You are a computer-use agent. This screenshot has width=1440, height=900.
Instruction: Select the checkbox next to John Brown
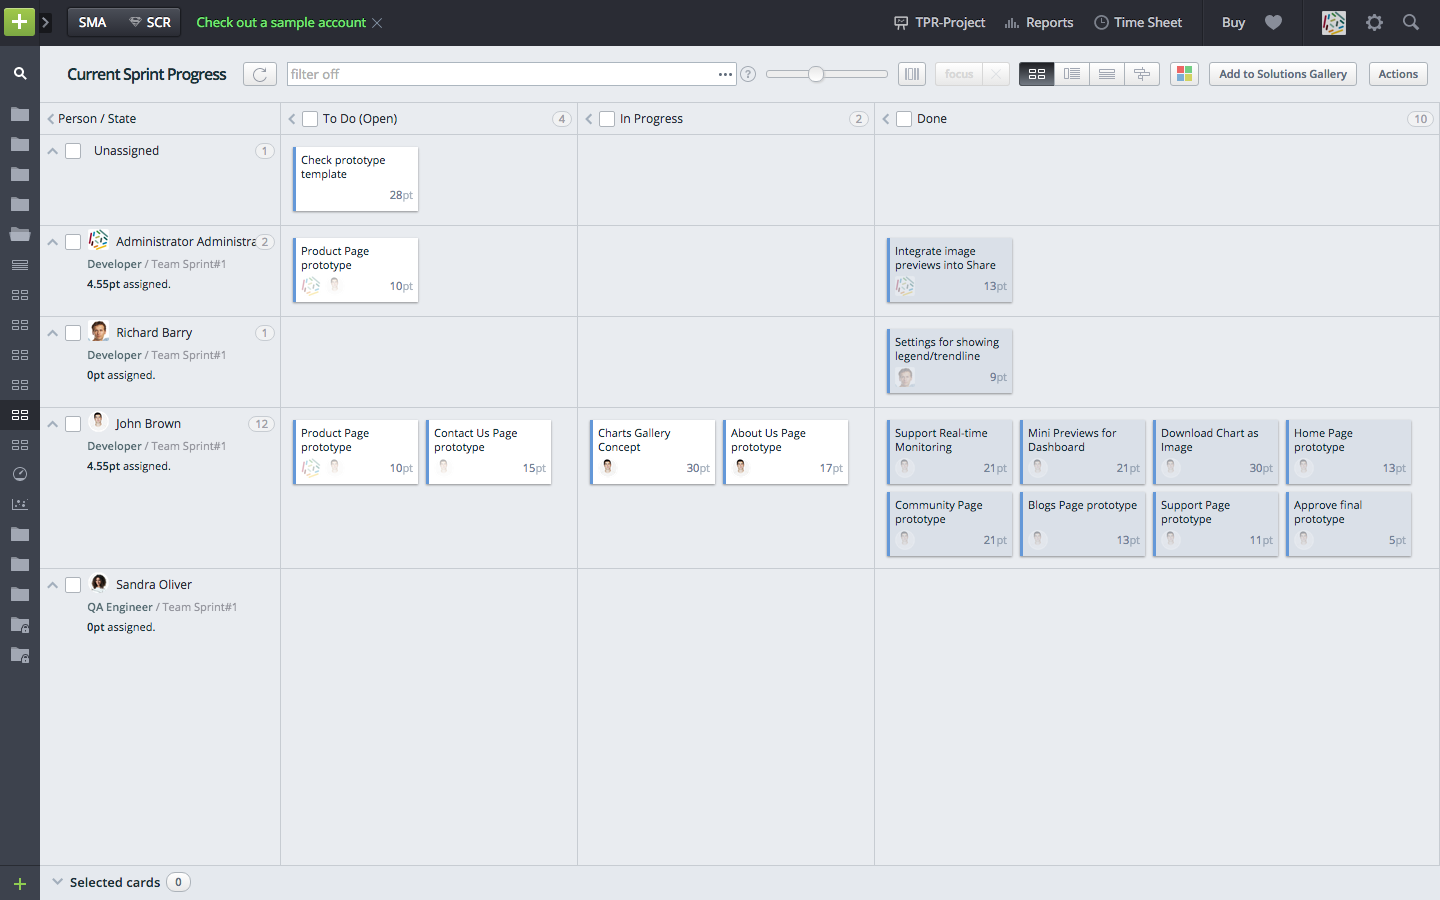pos(73,423)
